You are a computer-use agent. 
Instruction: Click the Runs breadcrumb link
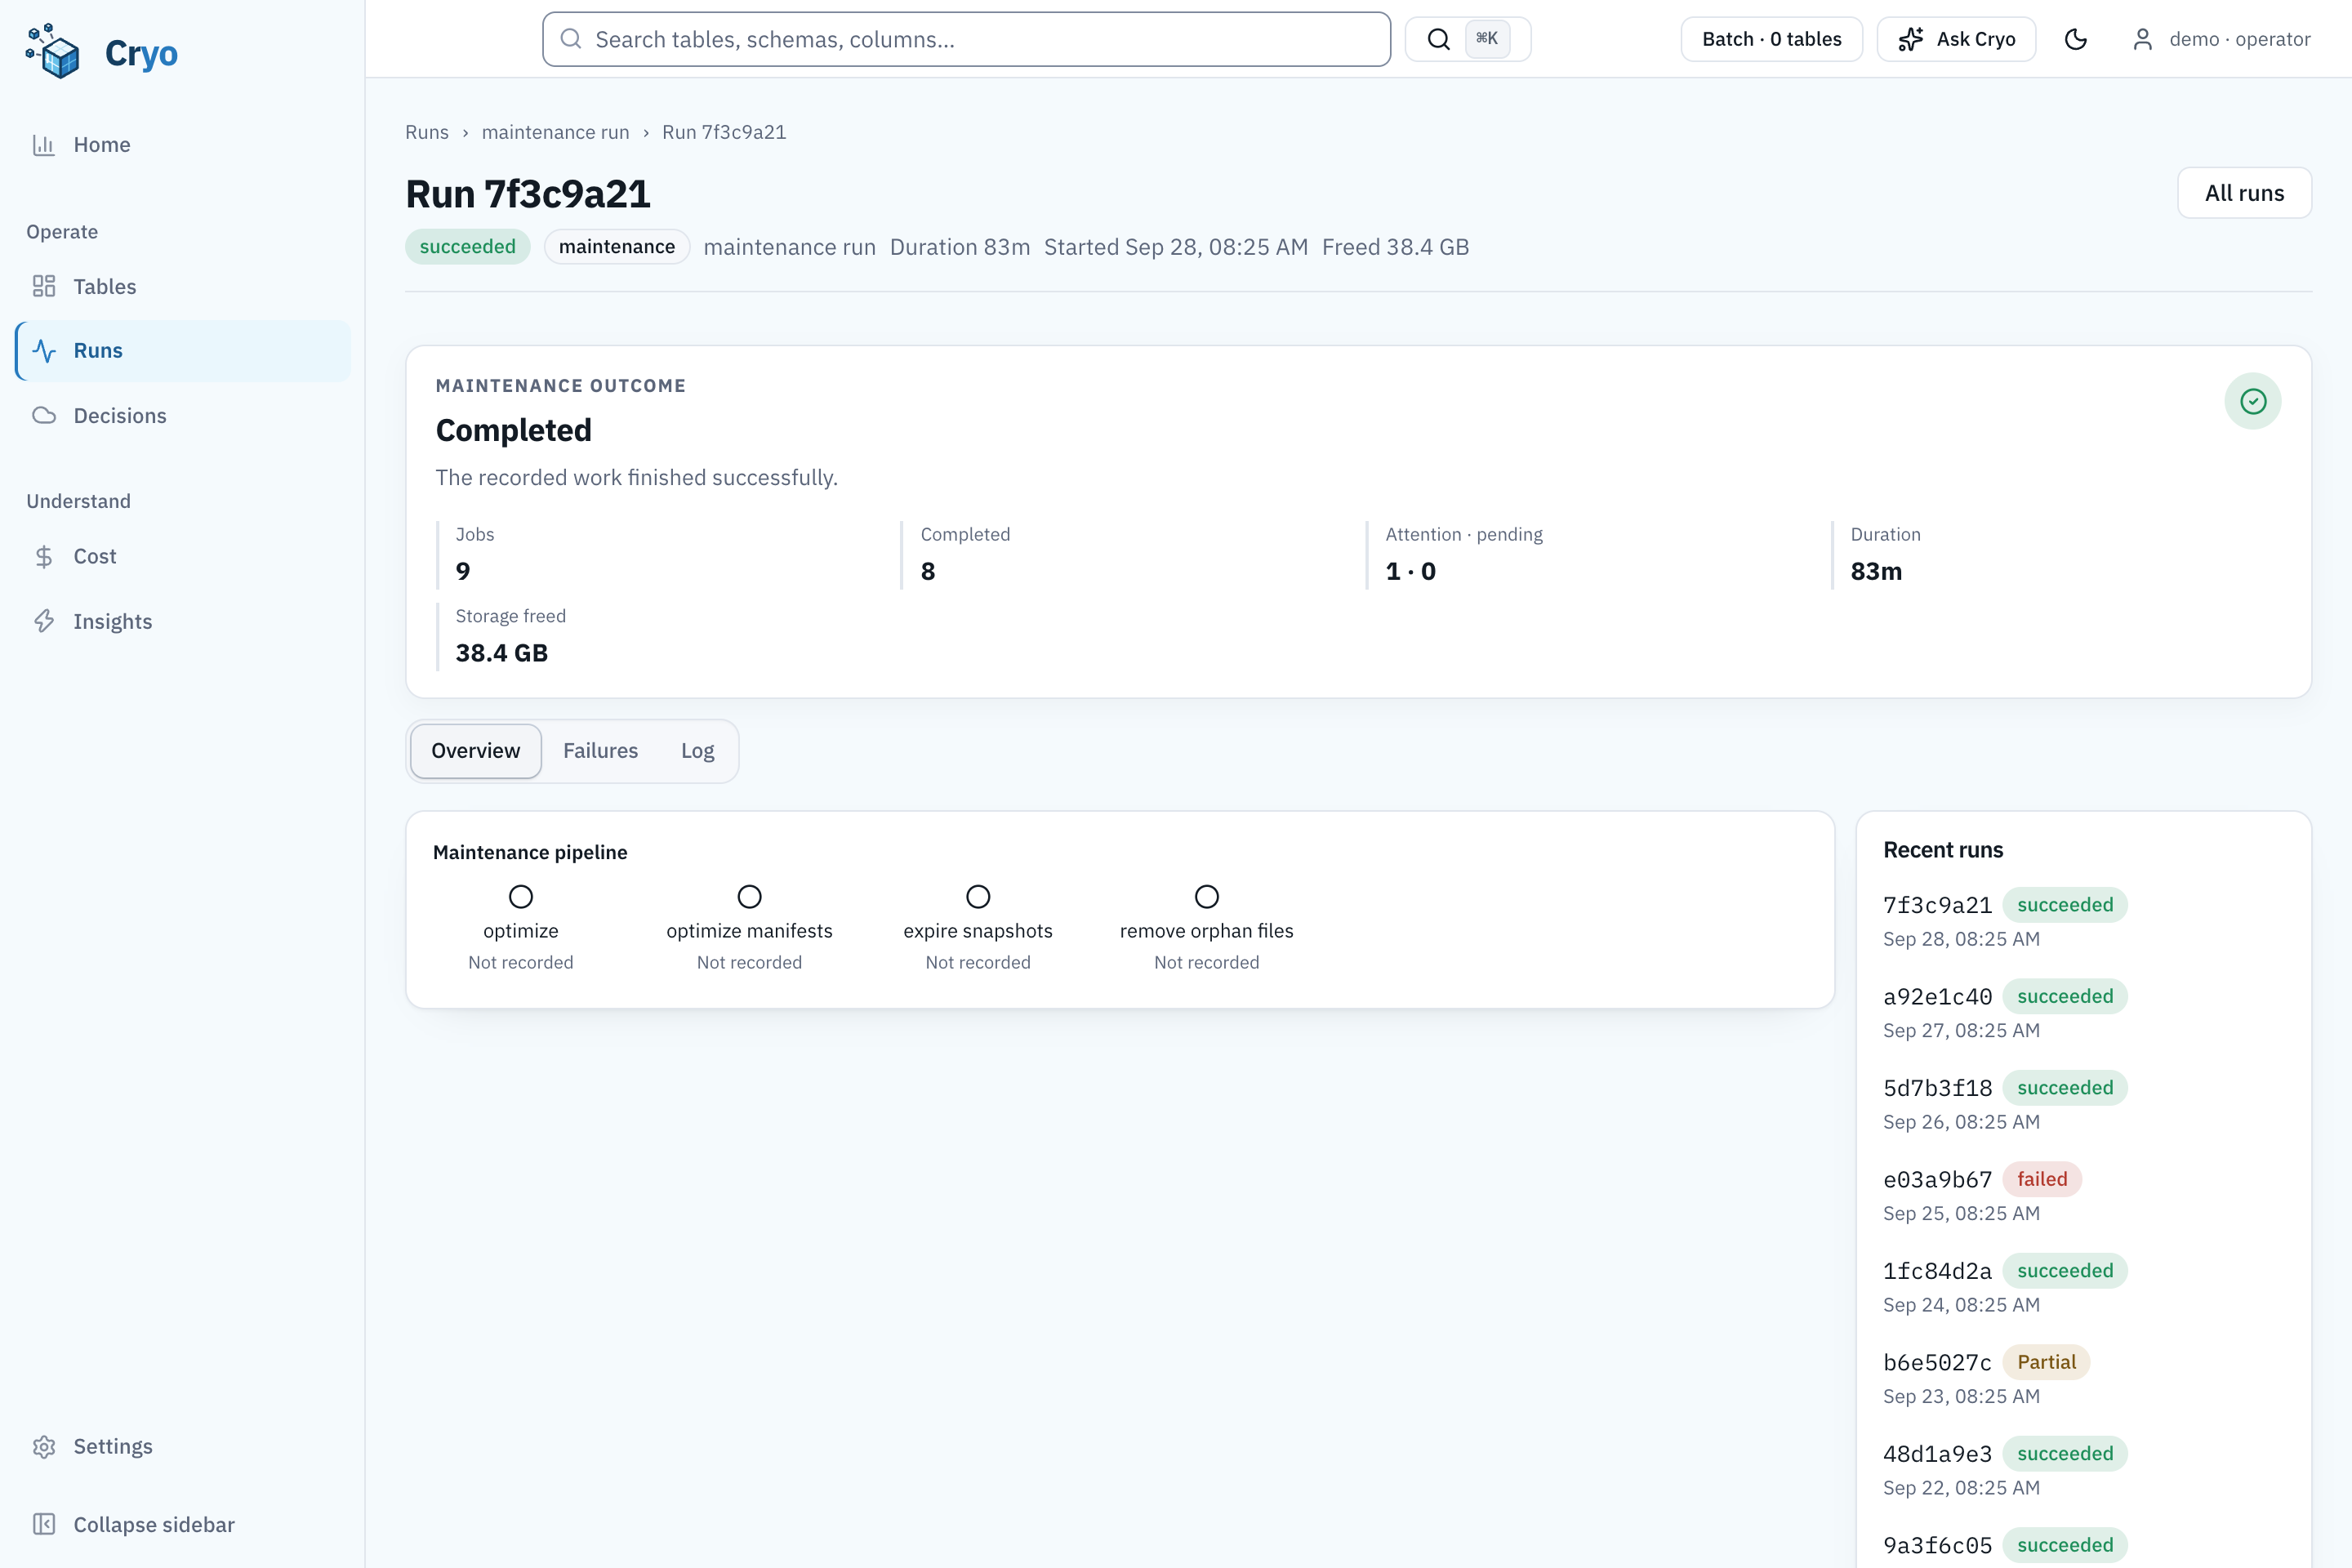pyautogui.click(x=427, y=132)
